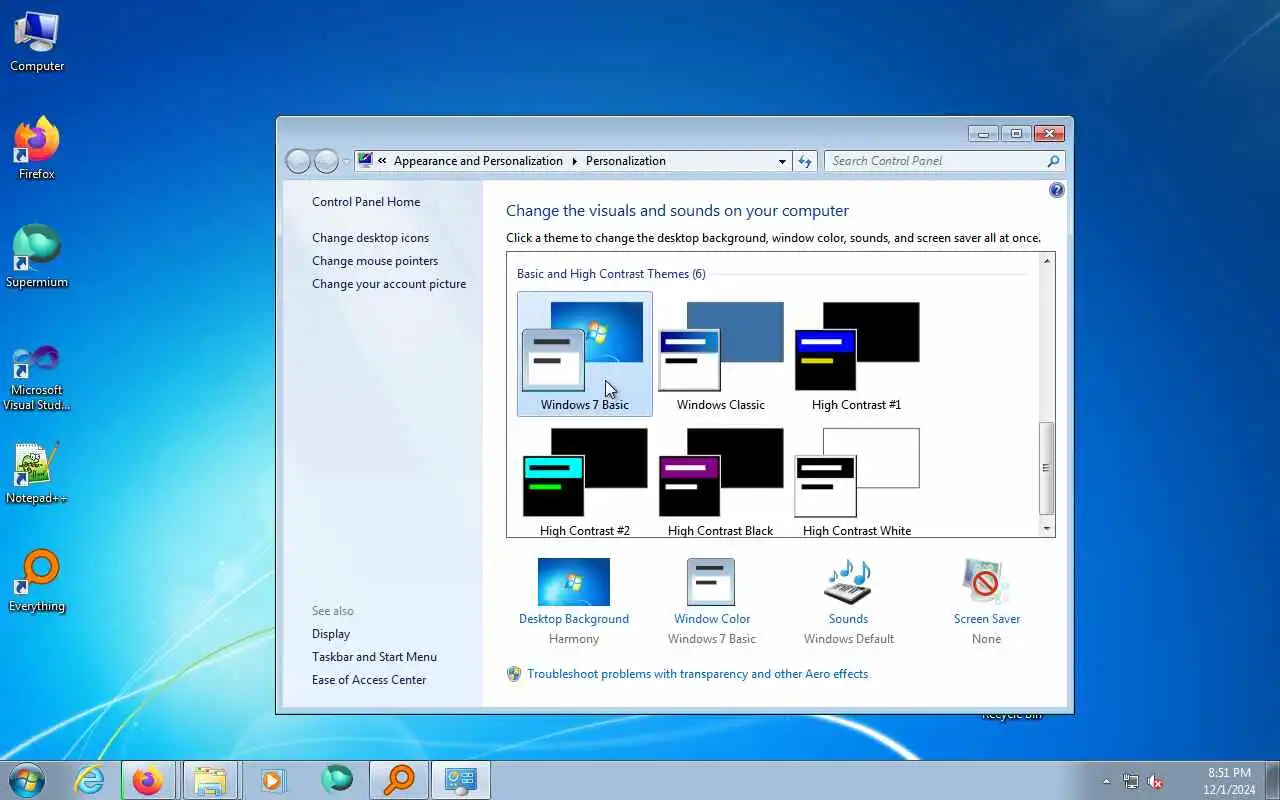Click the Appearance and Personalization breadcrumb
Screen dimensions: 1280x800
[478, 161]
